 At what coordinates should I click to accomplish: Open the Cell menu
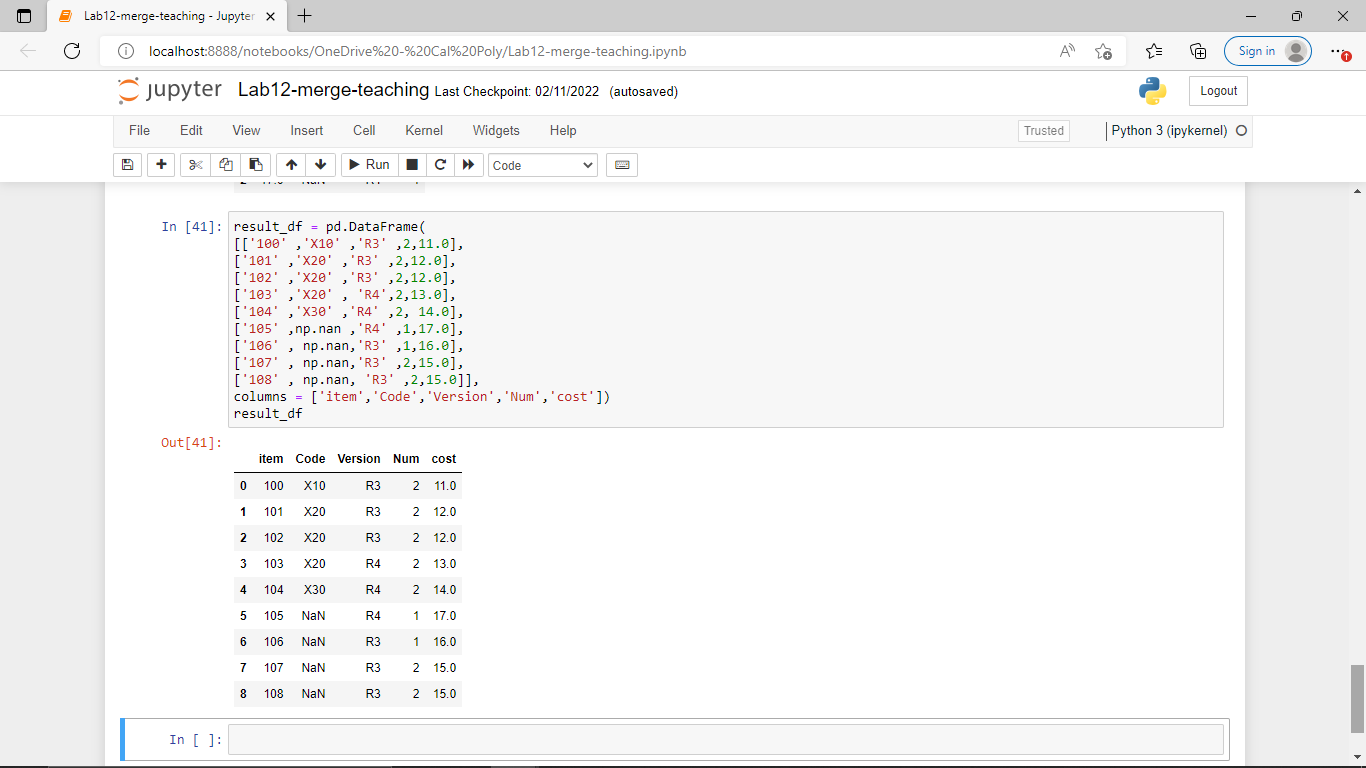[x=364, y=131]
